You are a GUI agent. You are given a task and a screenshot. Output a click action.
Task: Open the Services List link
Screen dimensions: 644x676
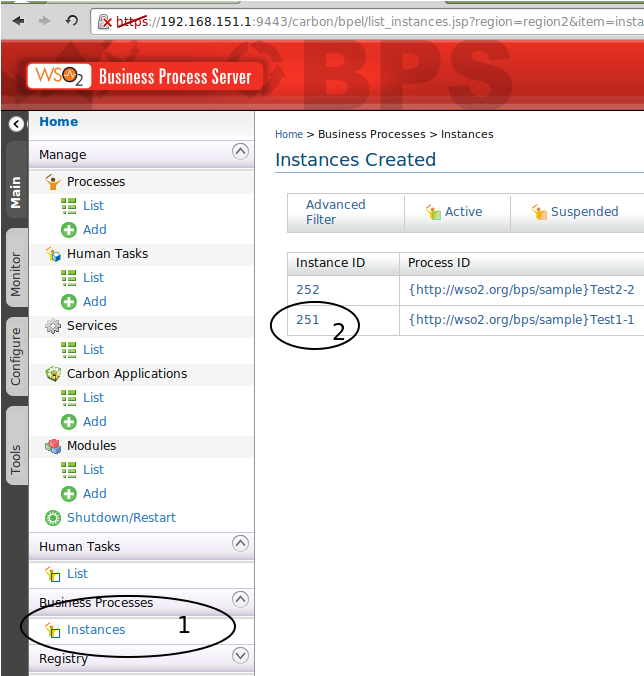[94, 350]
